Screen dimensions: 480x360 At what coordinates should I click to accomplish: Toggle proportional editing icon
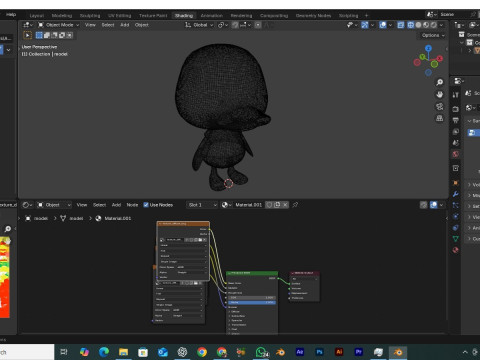point(258,25)
